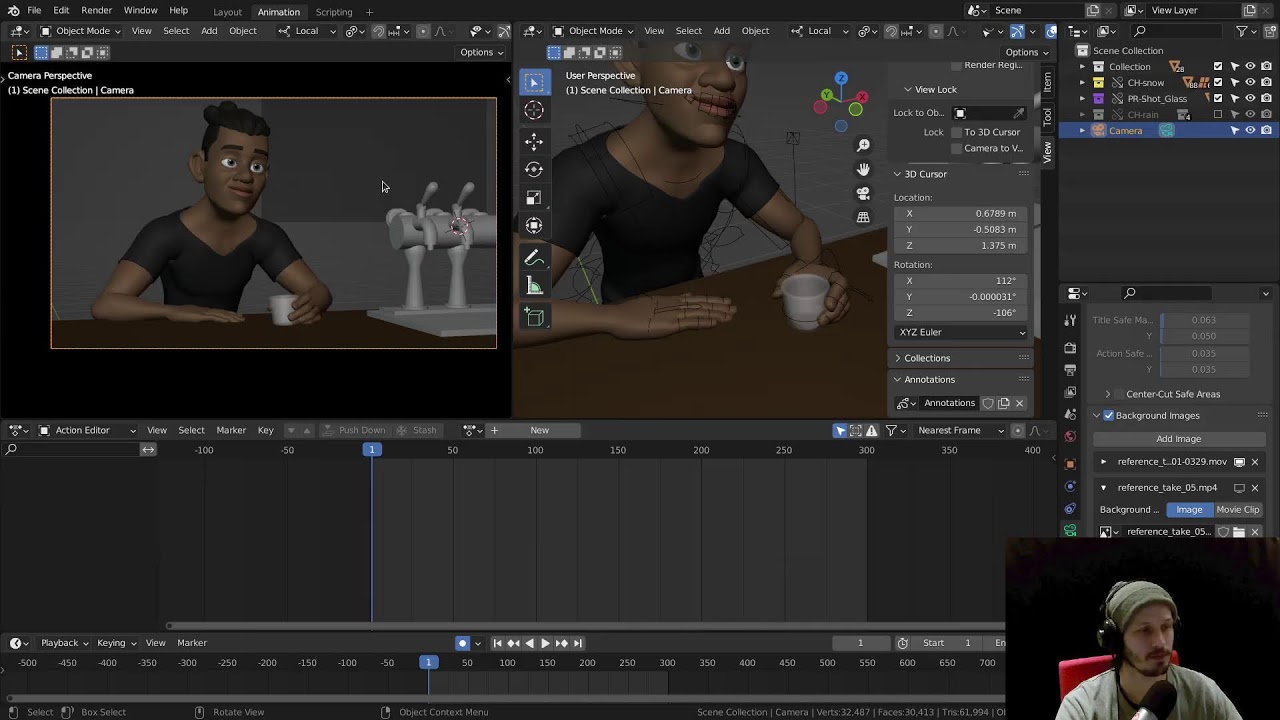Remove the reference_take_05.mp4 background image
The height and width of the screenshot is (720, 1280).
[1255, 488]
